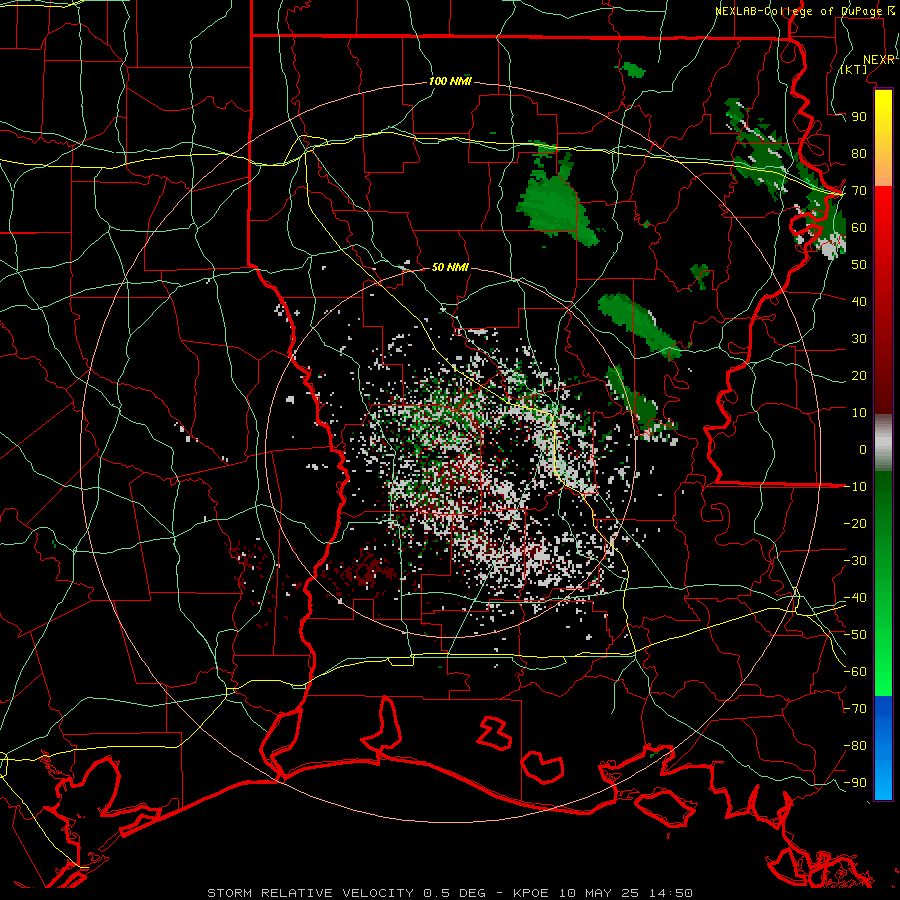
Task: Click the Storm Relative Velocity KPOE caption
Action: click(x=450, y=893)
